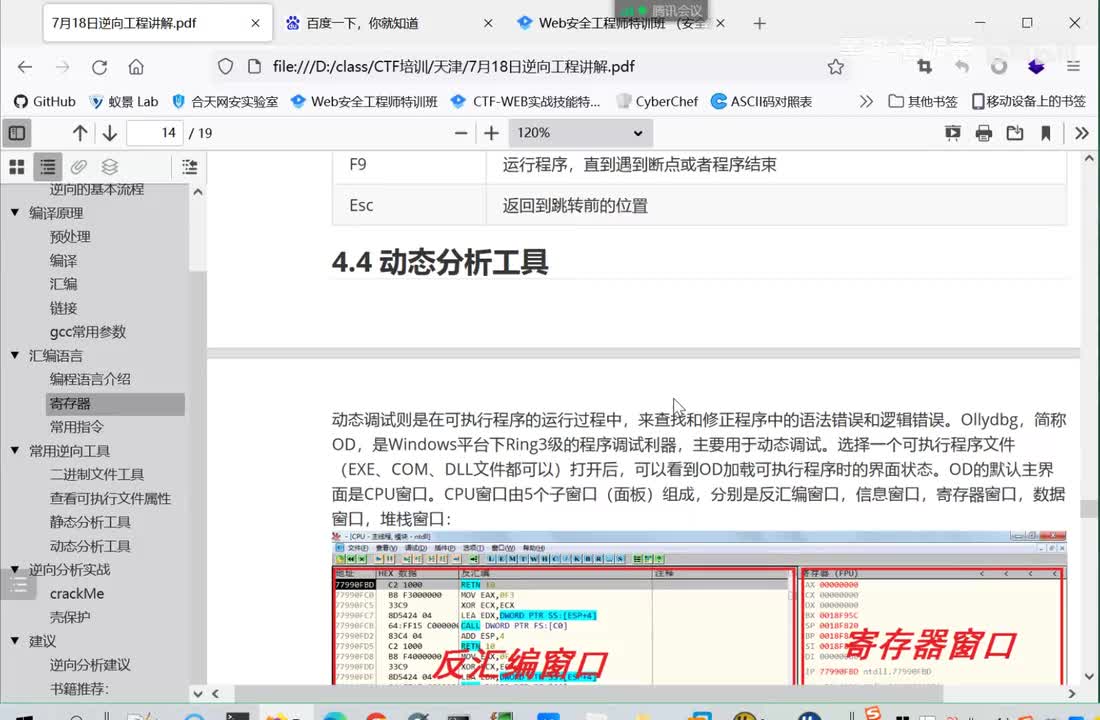The height and width of the screenshot is (720, 1100).
Task: Close the 百度一下 tab
Action: [x=488, y=23]
